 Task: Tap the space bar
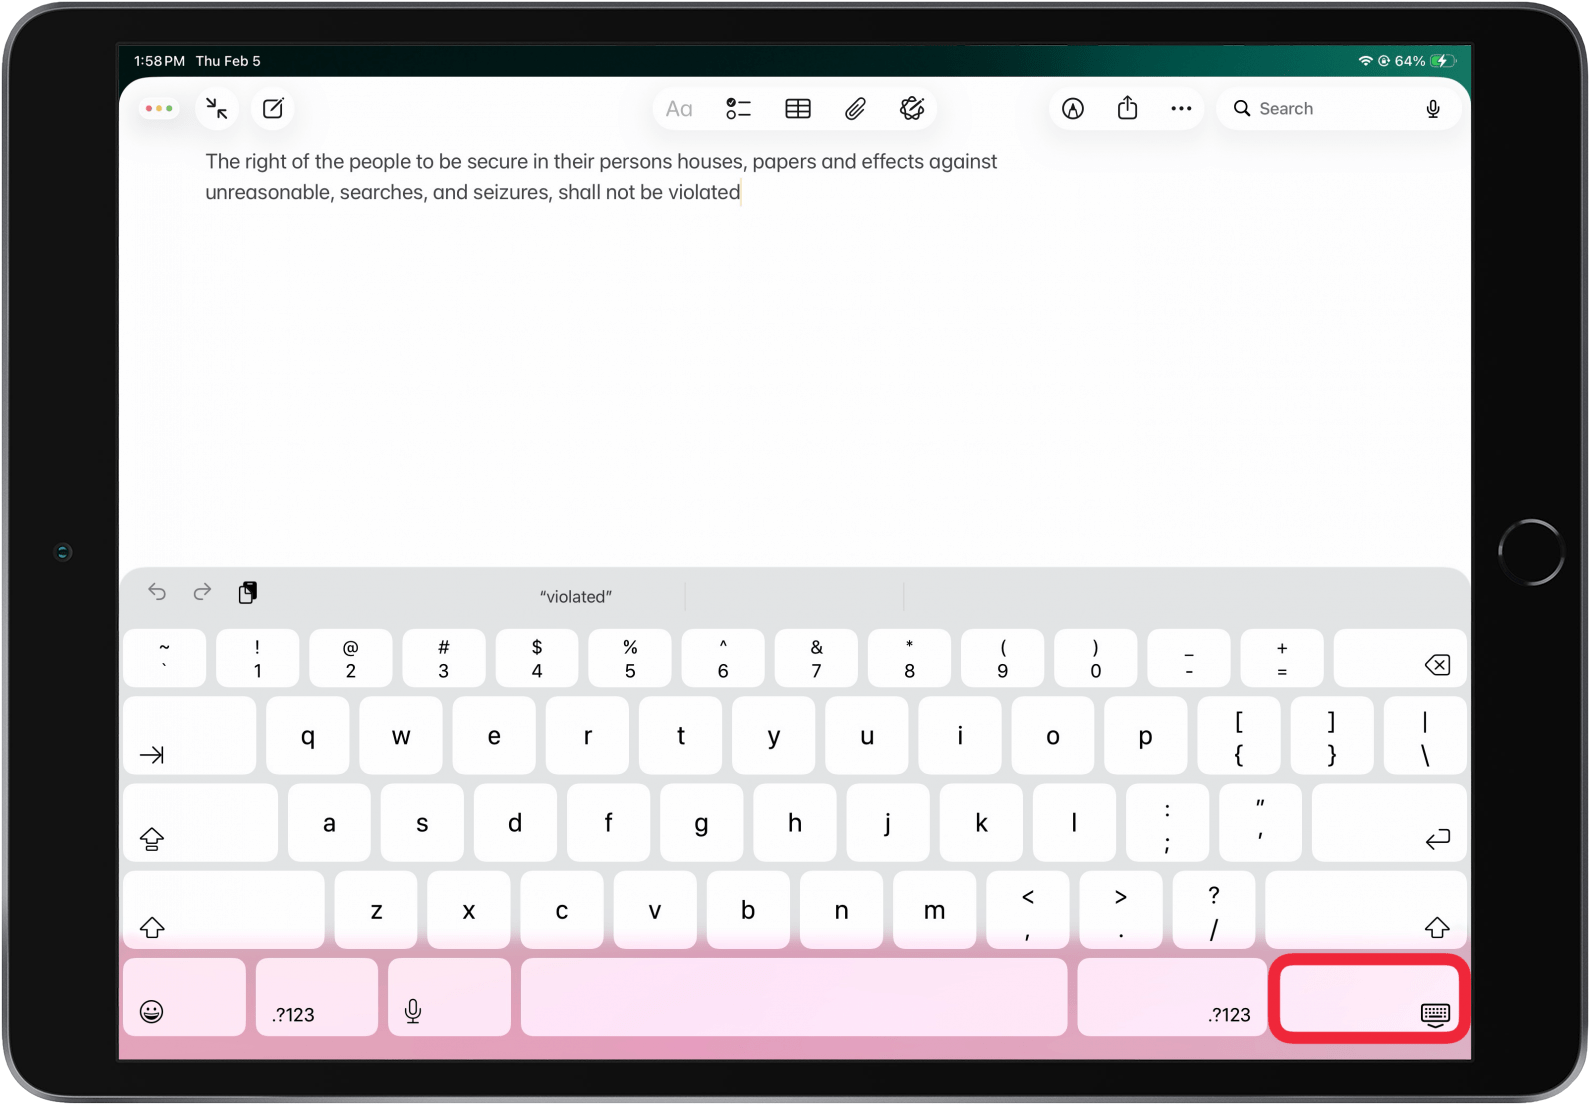(794, 997)
